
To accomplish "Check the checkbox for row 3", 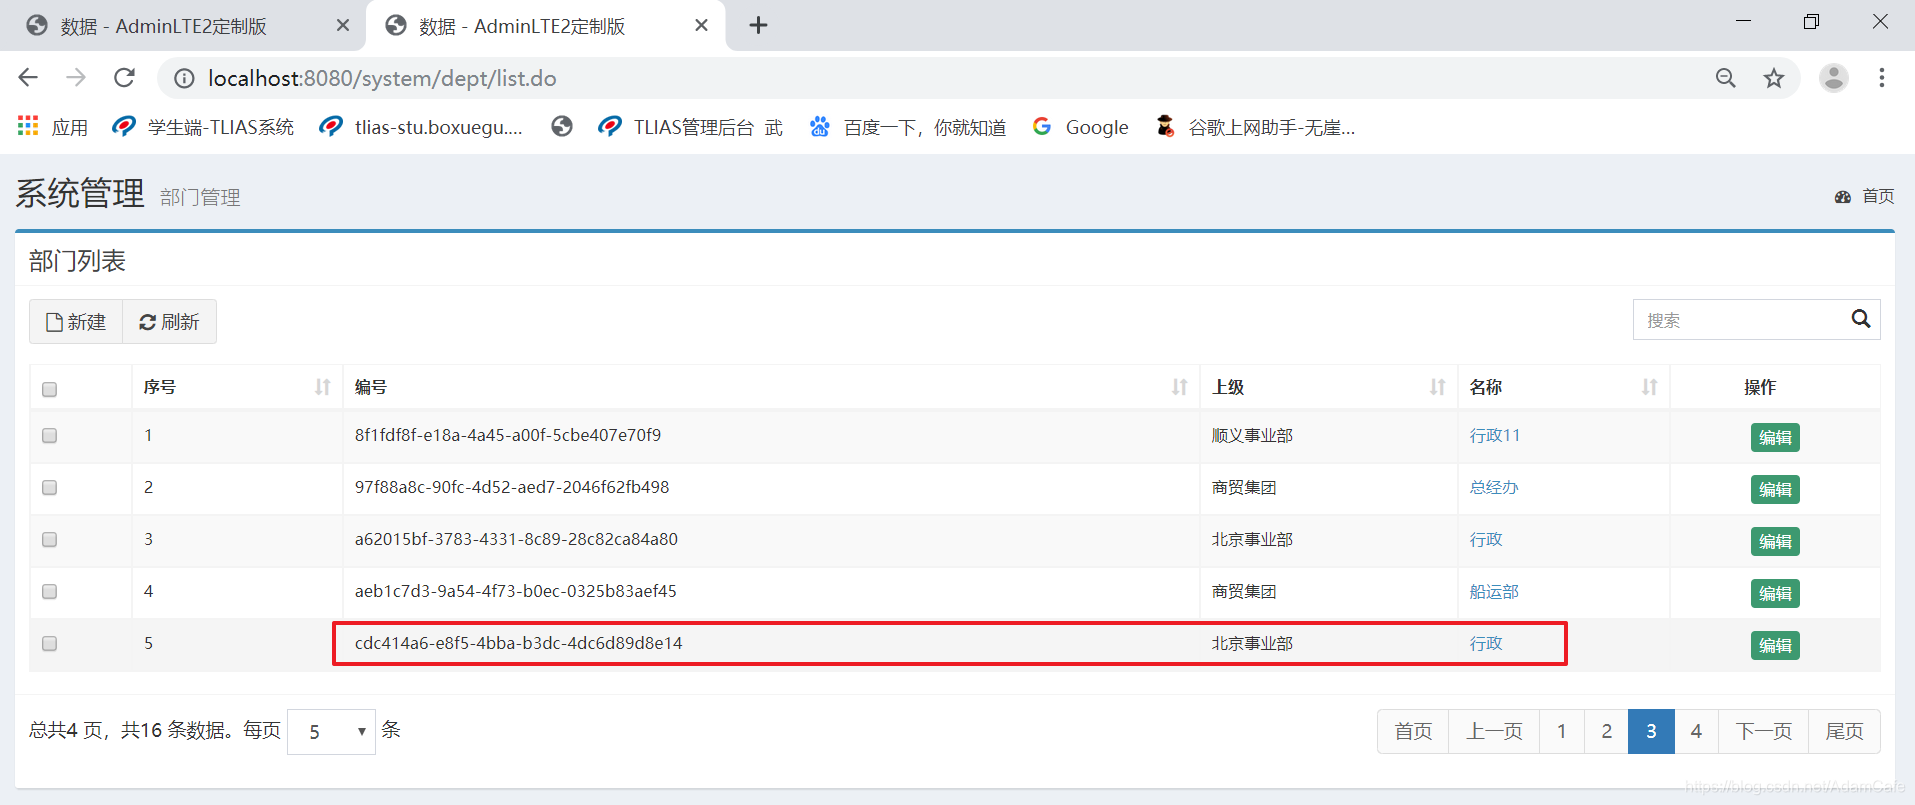I will (50, 540).
